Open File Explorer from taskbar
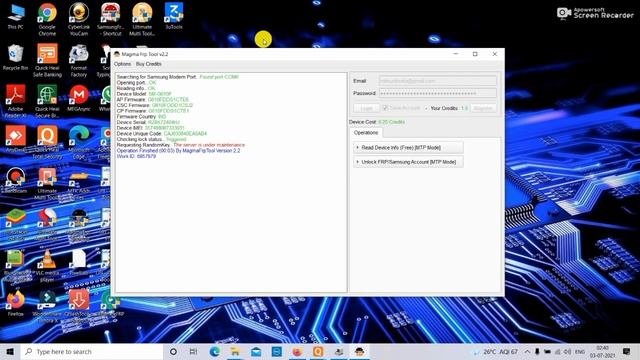The image size is (640, 360). 235,351
